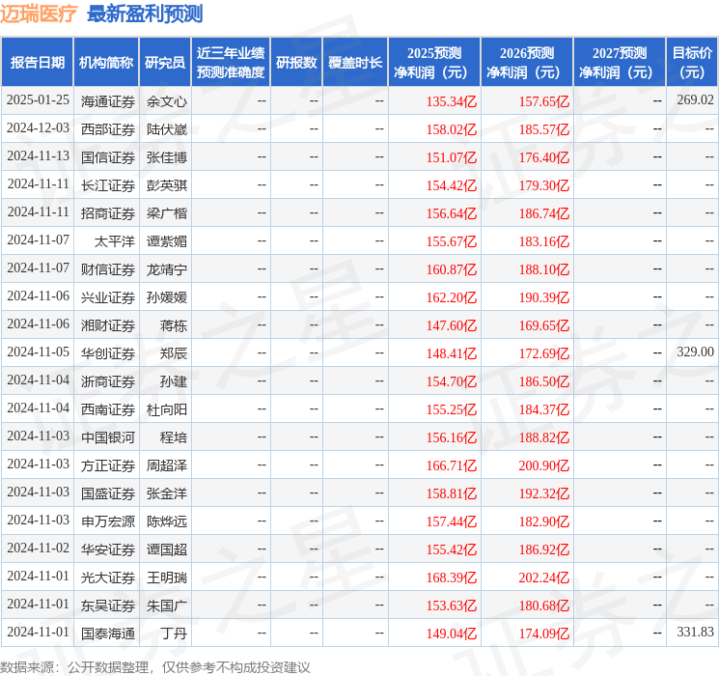Click the 迈瑞医疗 title text
Image resolution: width=719 pixels, height=676 pixels.
pos(39,14)
